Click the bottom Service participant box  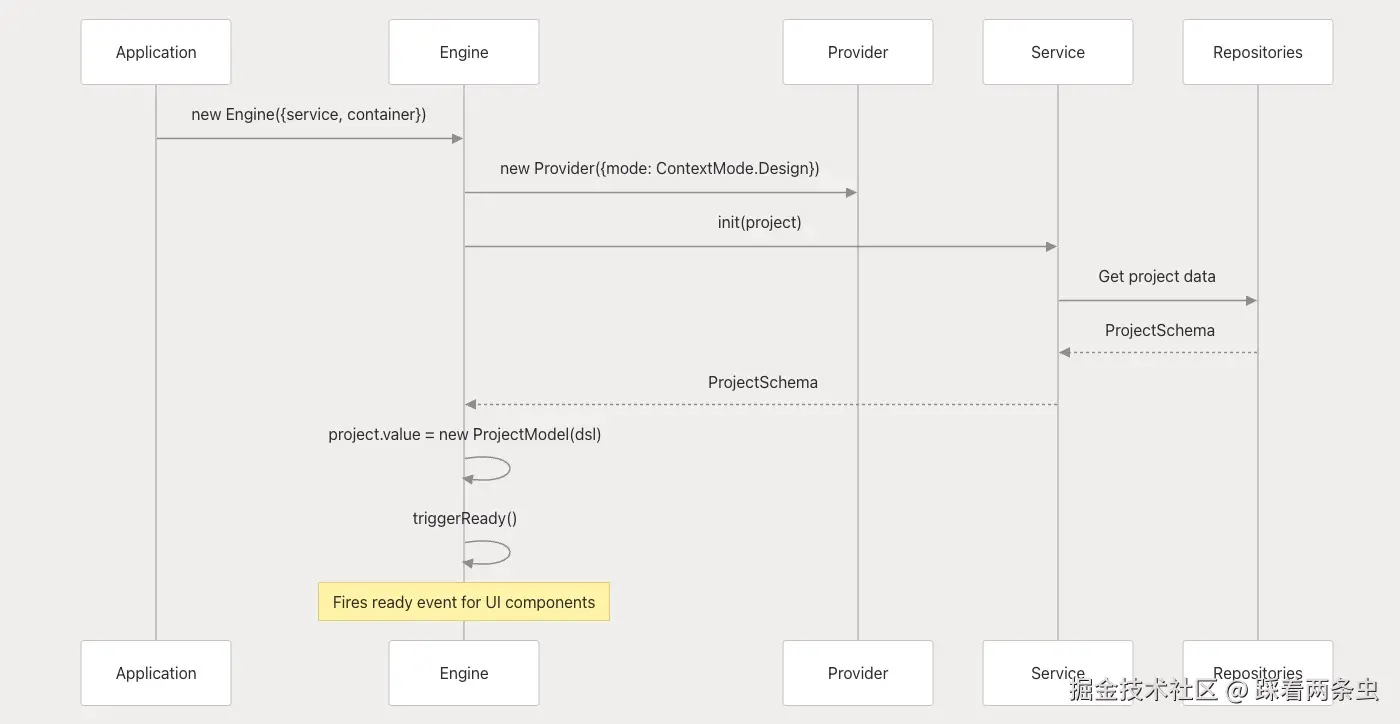[1058, 673]
